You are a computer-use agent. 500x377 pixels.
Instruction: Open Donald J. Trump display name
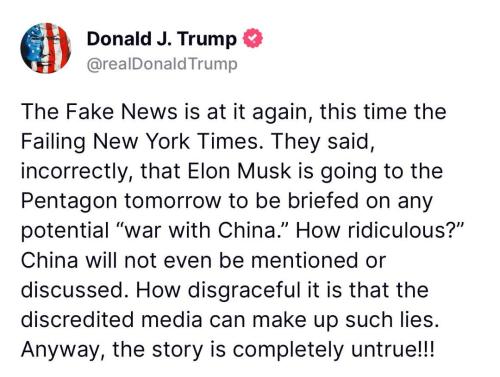point(162,39)
